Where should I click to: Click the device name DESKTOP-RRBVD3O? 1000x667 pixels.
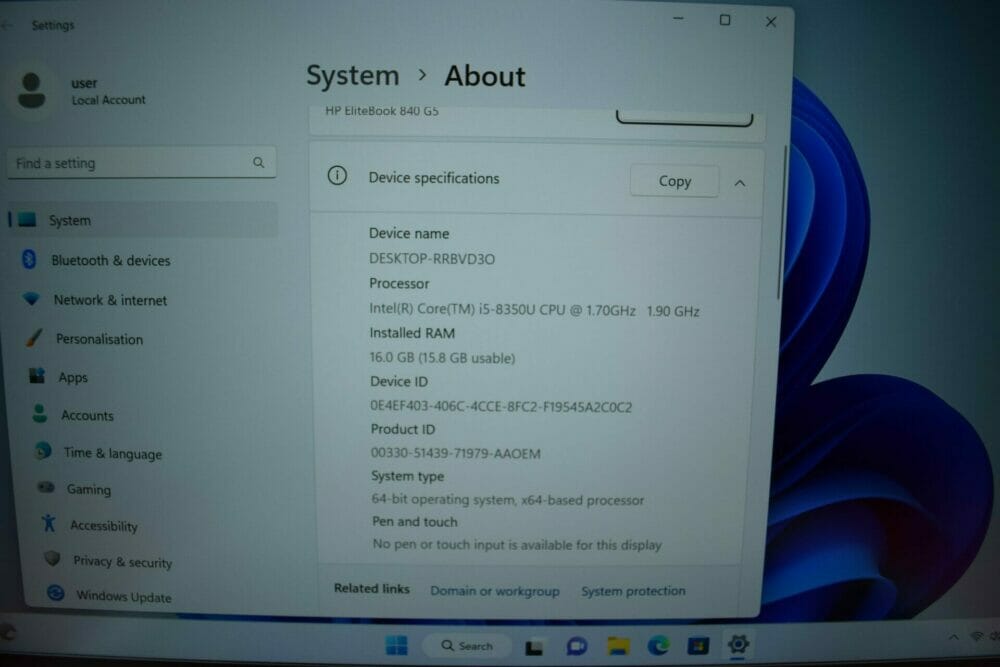432,258
